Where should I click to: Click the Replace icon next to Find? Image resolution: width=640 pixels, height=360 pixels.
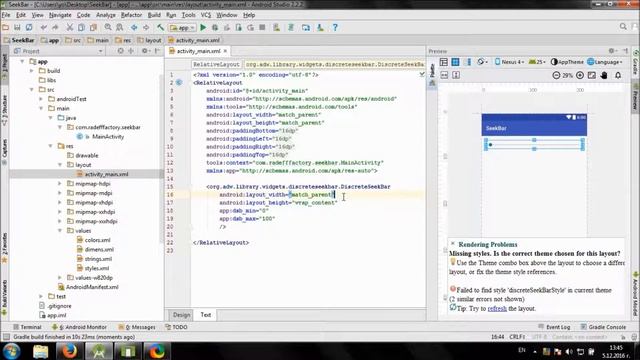120,27
